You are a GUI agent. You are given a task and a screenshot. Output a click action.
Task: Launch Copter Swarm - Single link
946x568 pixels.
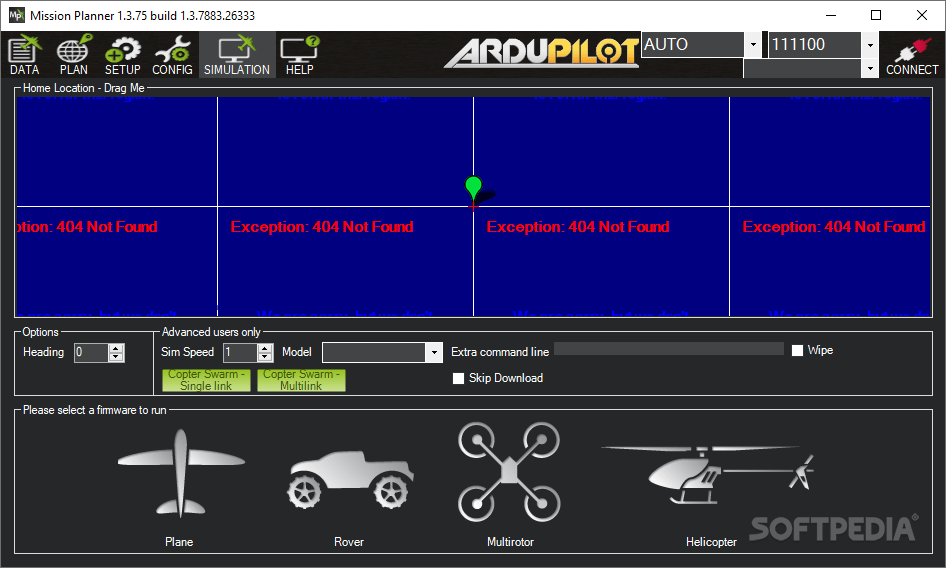pos(206,380)
